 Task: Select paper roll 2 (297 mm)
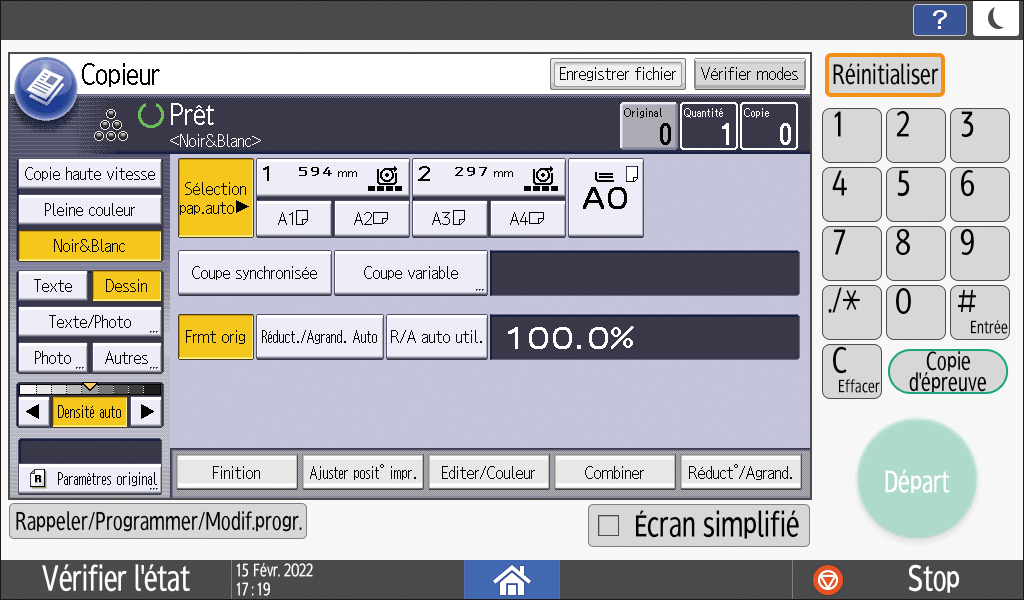[488, 177]
